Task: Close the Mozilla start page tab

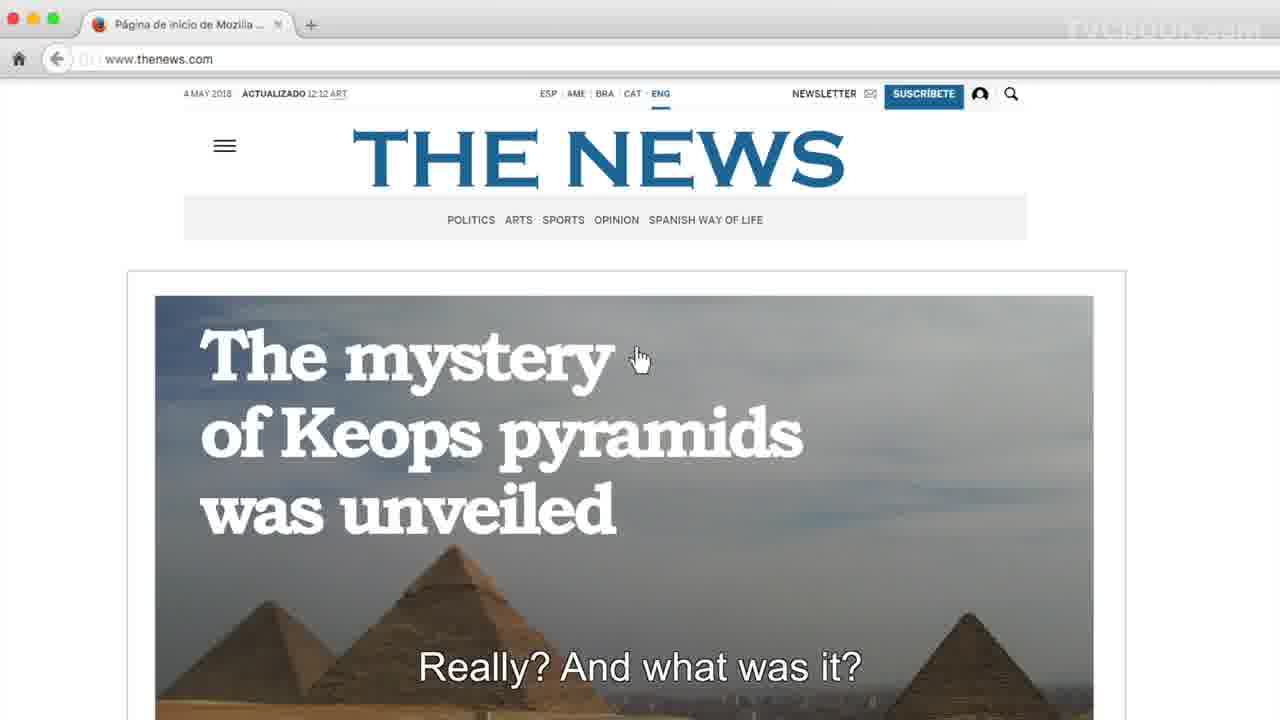Action: (278, 25)
